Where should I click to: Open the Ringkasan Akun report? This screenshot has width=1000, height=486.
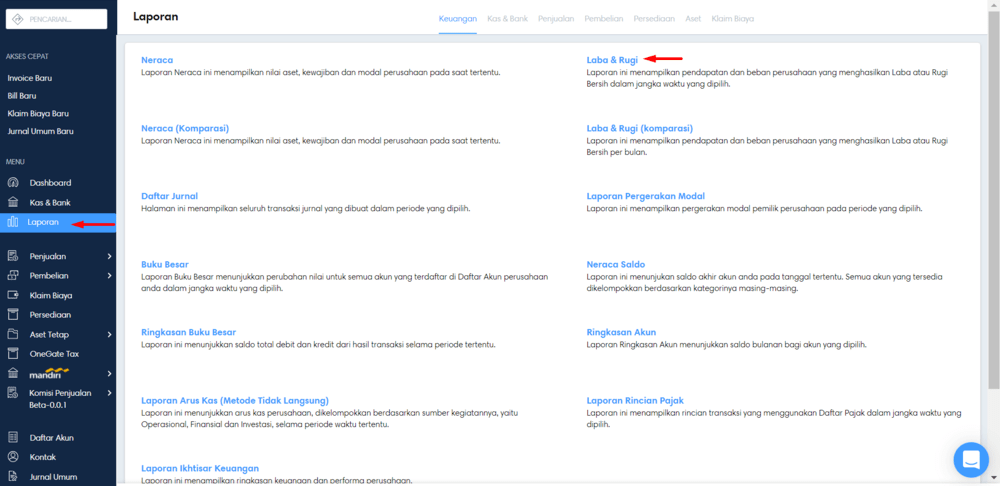point(621,332)
